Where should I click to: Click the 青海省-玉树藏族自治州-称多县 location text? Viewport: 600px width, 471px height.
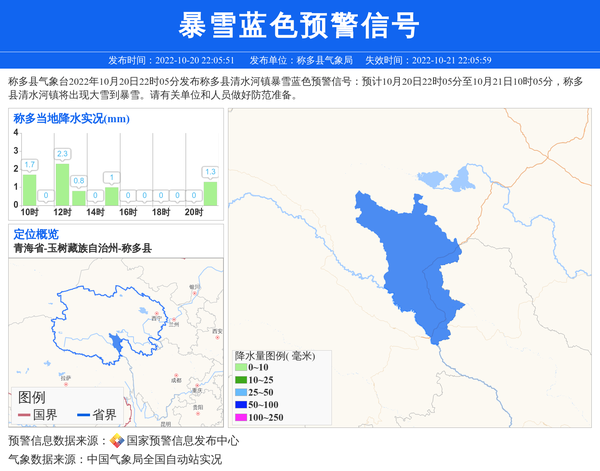click(x=82, y=248)
